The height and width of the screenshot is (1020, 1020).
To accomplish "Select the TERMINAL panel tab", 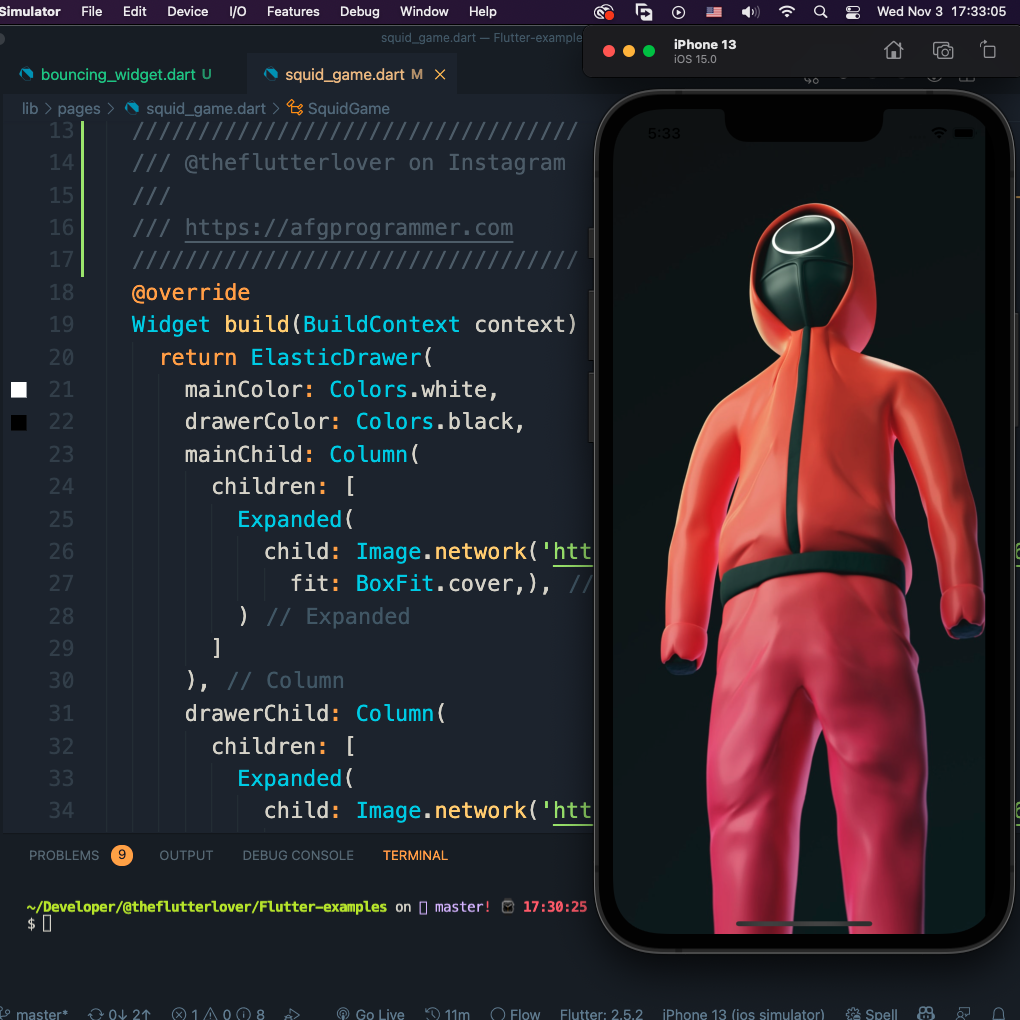I will tap(415, 855).
